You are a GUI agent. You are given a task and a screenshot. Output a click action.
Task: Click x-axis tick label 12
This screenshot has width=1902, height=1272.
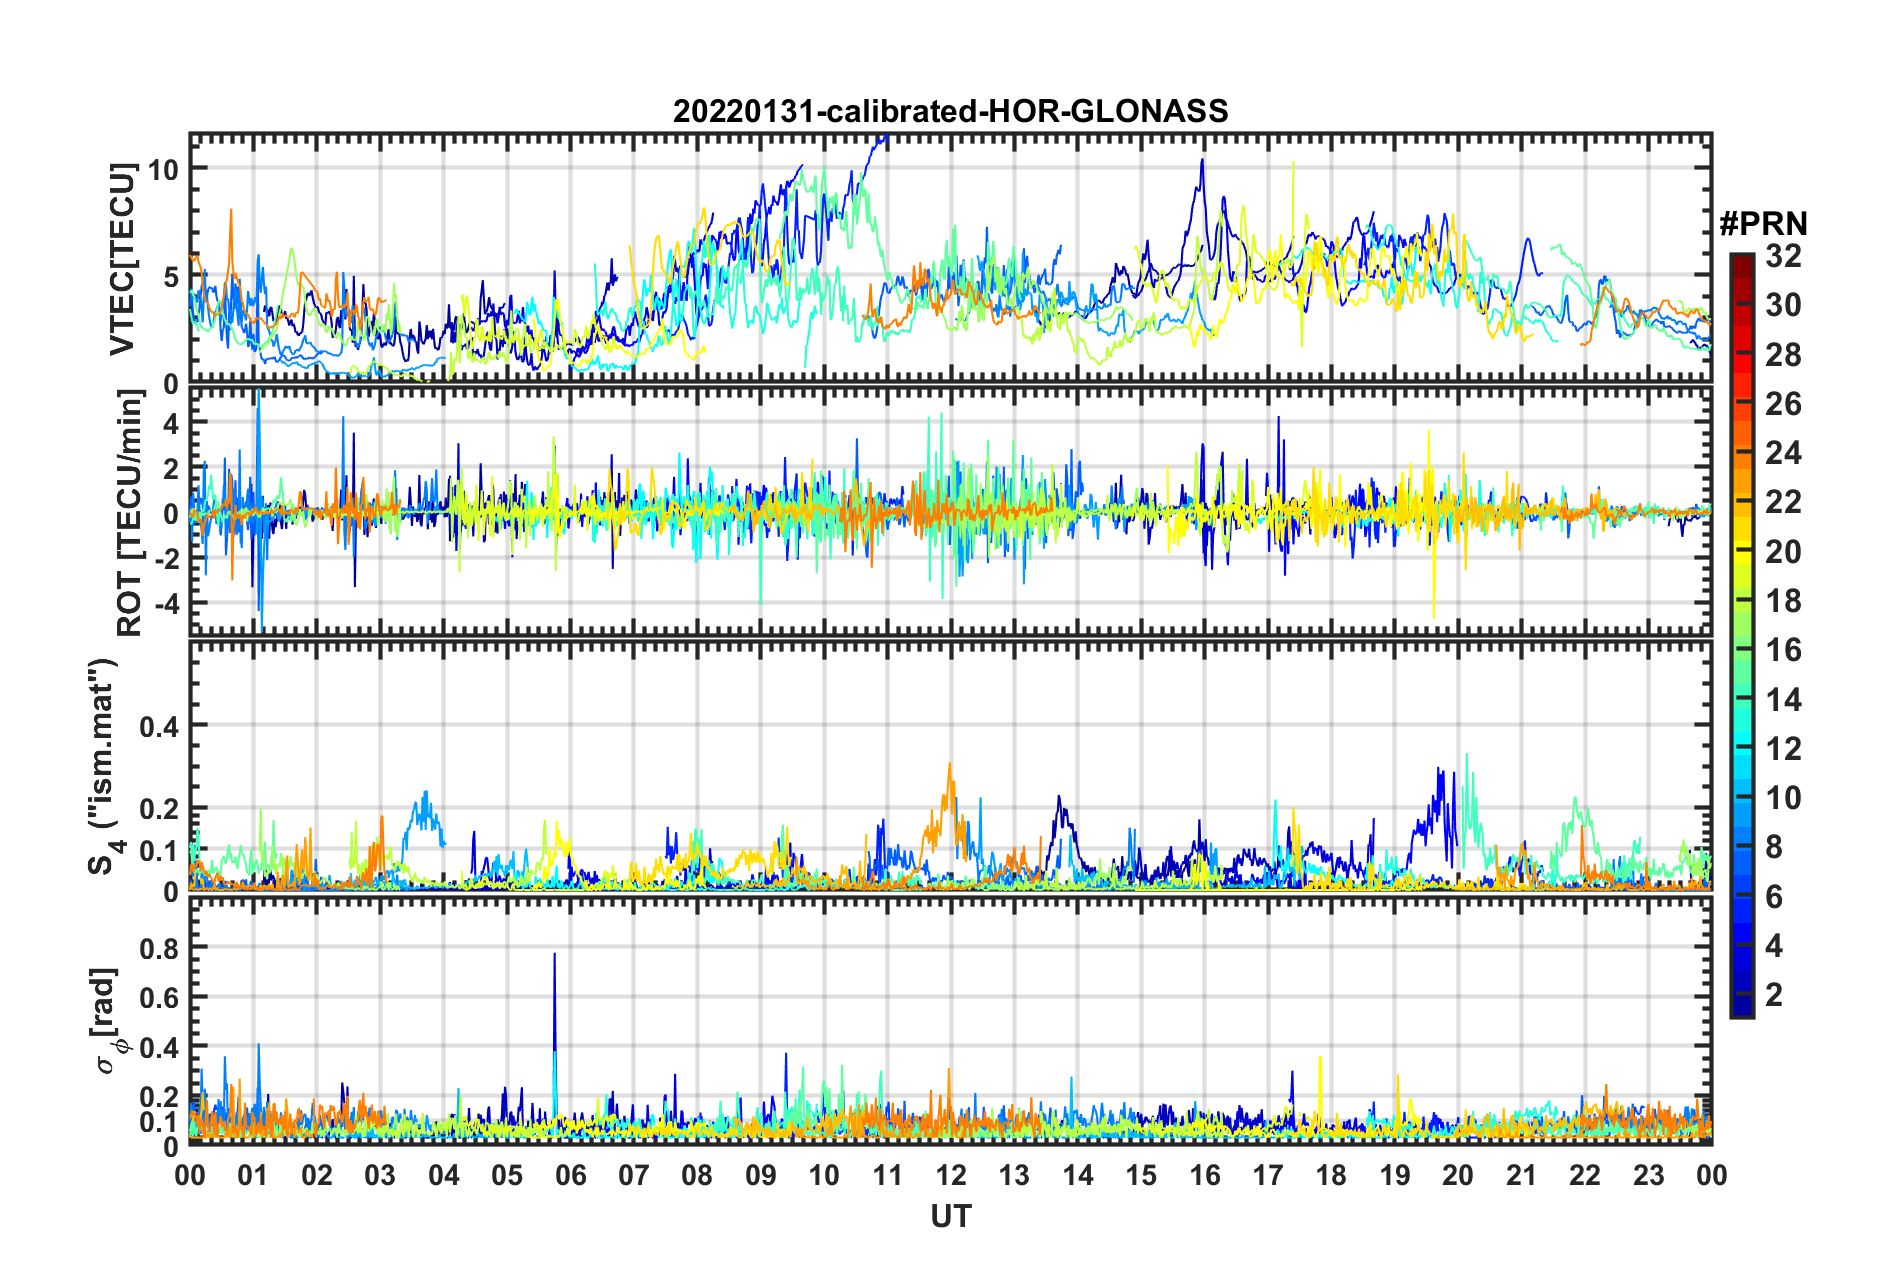pos(951,1174)
